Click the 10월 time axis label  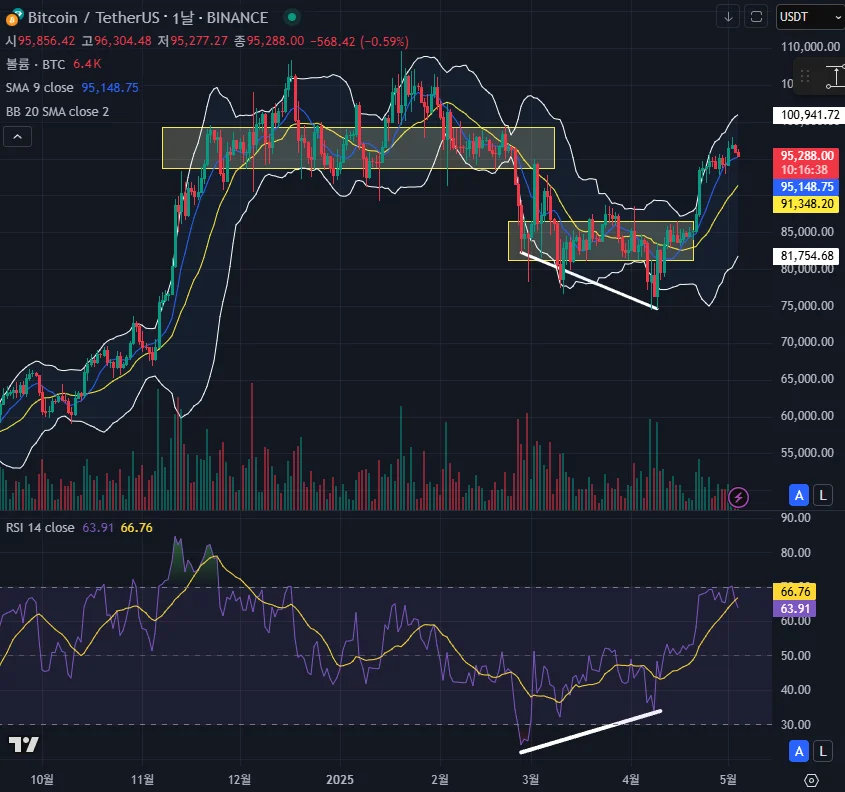[x=41, y=780]
